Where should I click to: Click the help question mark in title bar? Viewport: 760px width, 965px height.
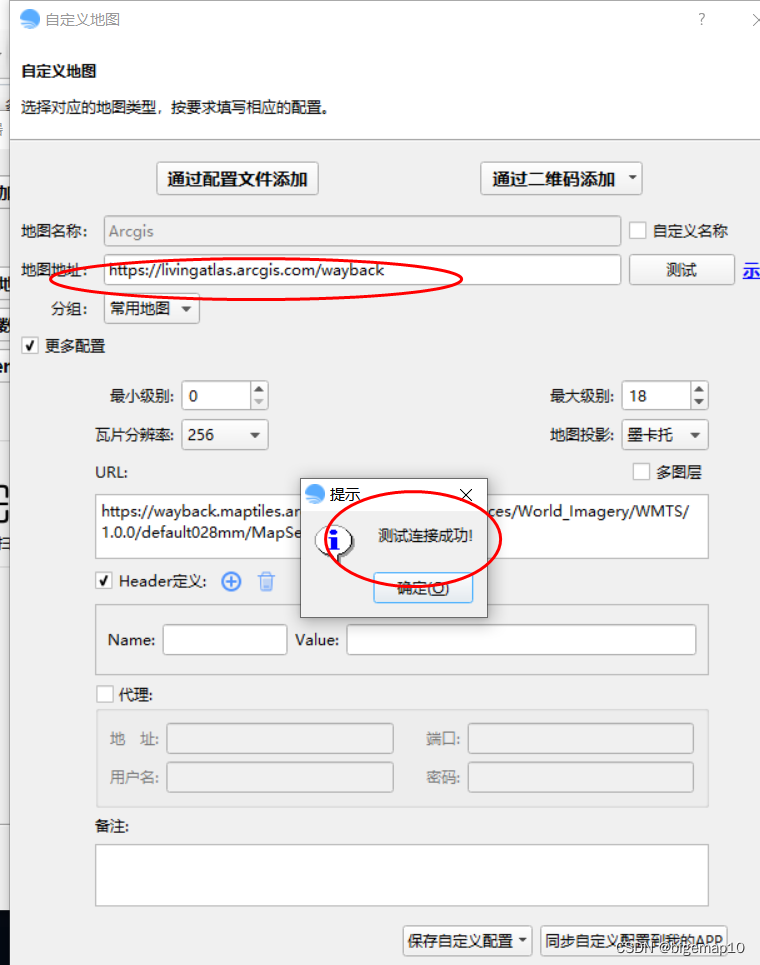tap(702, 19)
